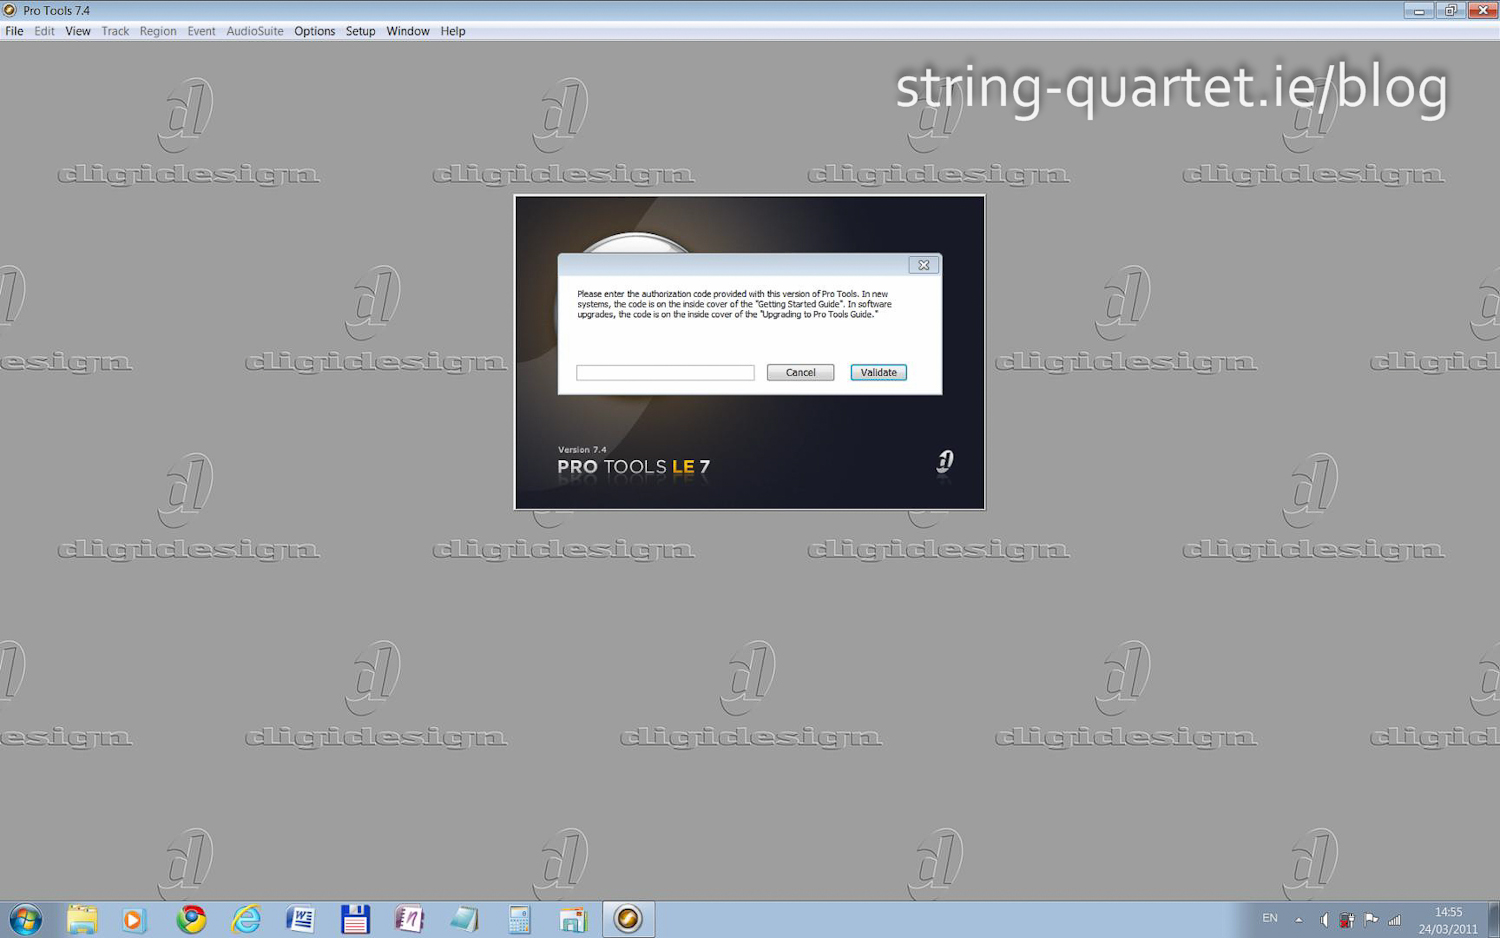Viewport: 1500px width, 938px height.
Task: Click the battery power tray icon
Action: (x=1347, y=919)
